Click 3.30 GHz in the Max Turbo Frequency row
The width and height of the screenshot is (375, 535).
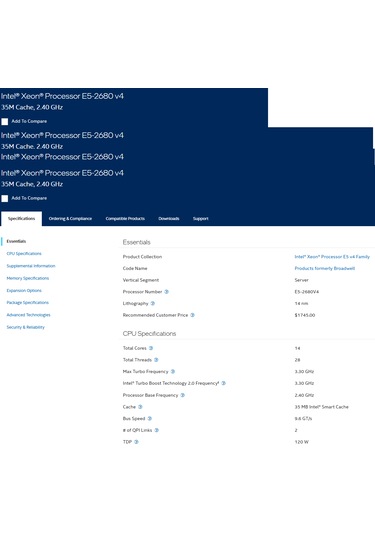pos(304,371)
